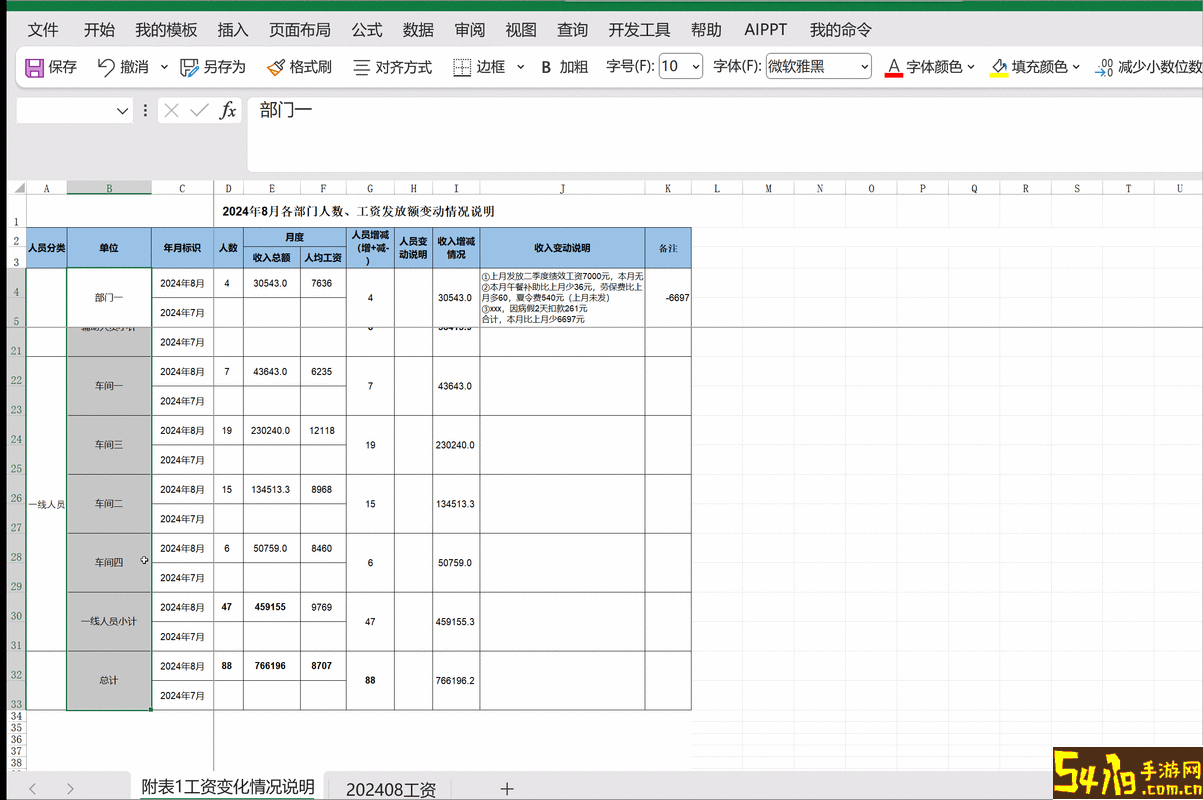Click the title cell 2024年8月各部门人数
1203x800 pixels.
point(358,211)
